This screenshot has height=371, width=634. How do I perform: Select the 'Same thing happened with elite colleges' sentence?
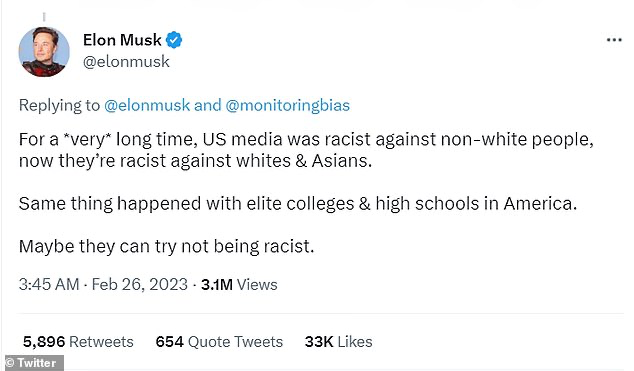coord(298,203)
